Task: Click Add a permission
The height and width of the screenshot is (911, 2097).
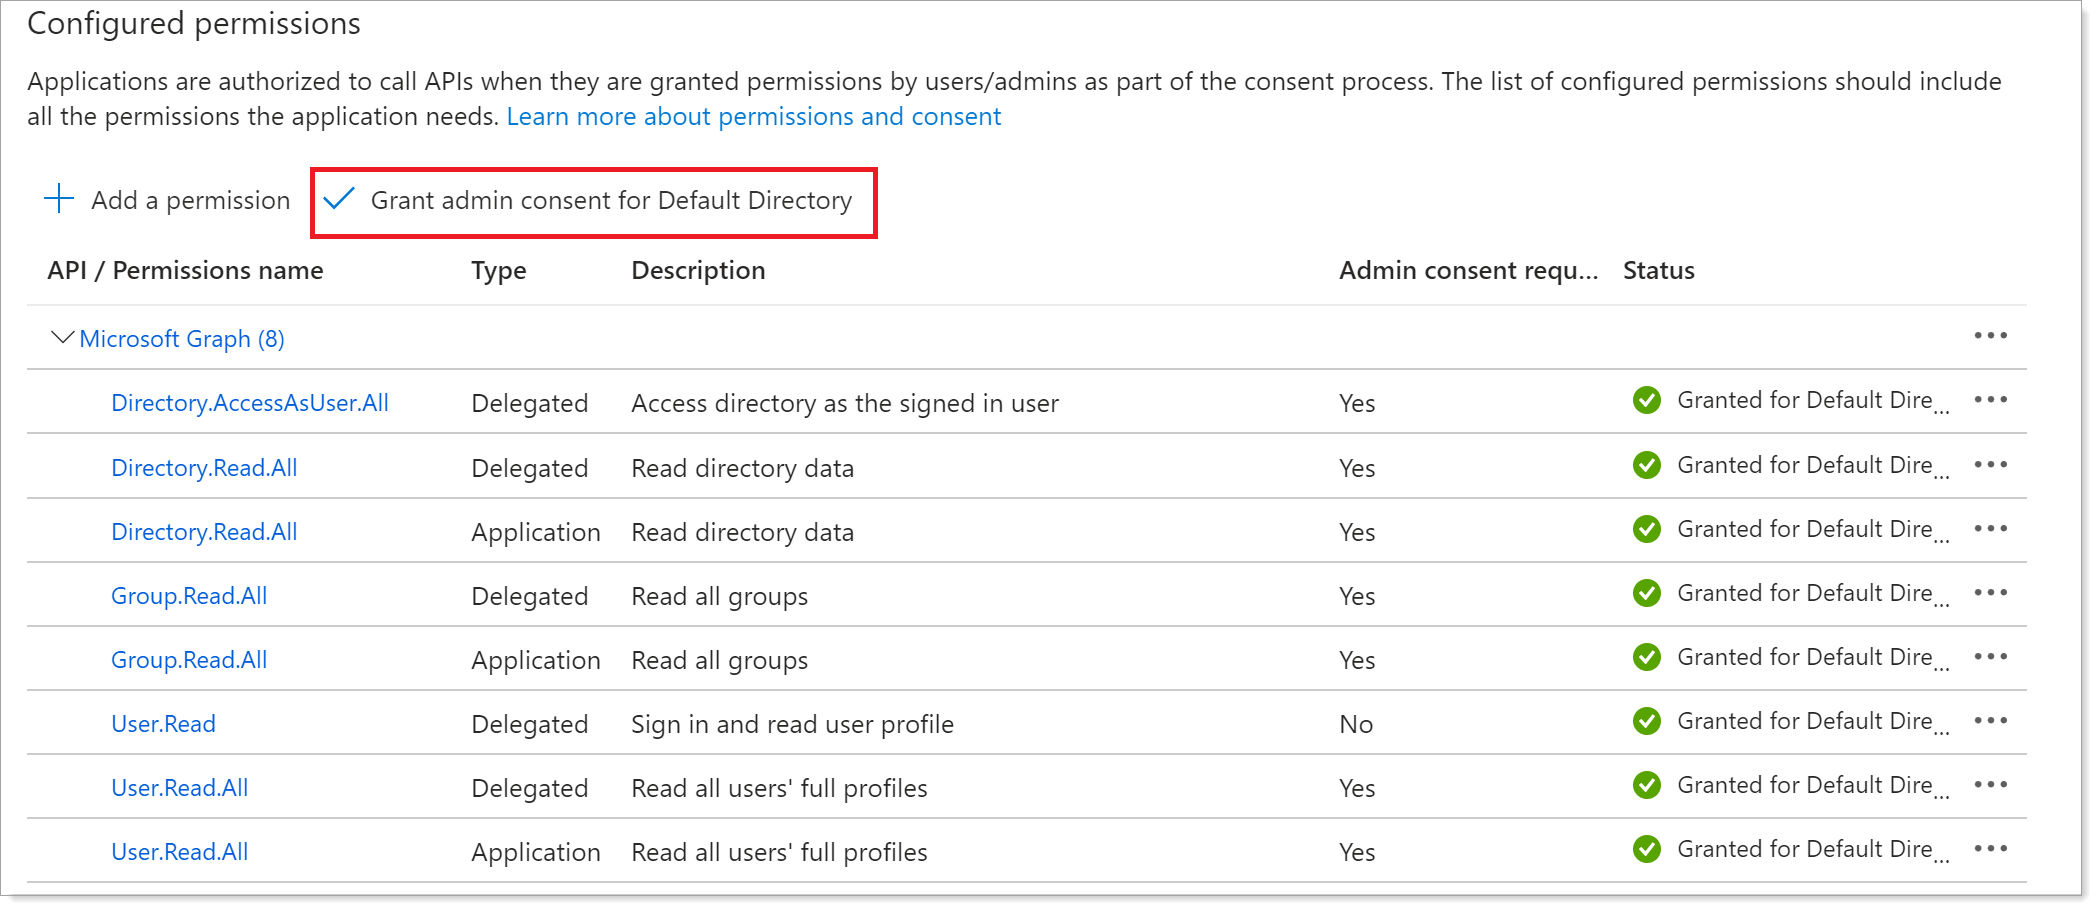Action: point(167,200)
